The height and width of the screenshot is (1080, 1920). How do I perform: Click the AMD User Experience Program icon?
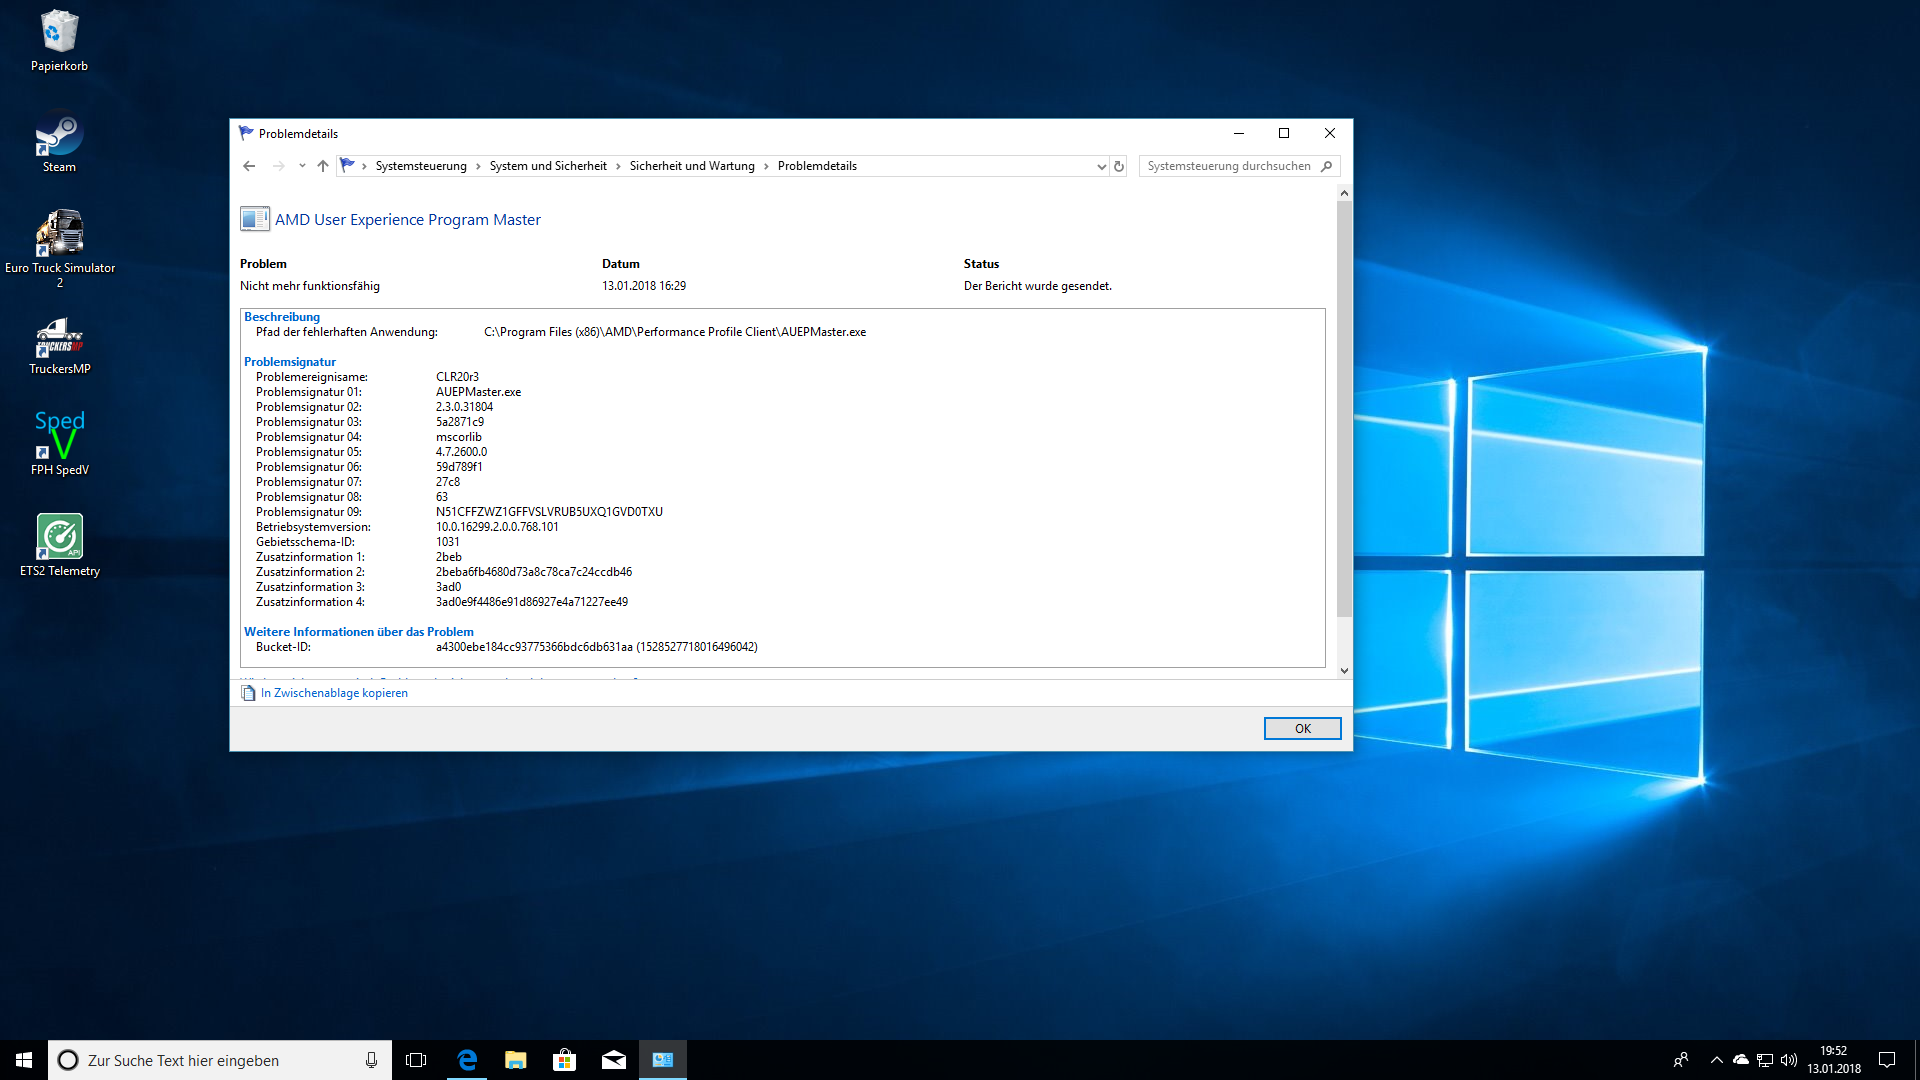pos(255,219)
